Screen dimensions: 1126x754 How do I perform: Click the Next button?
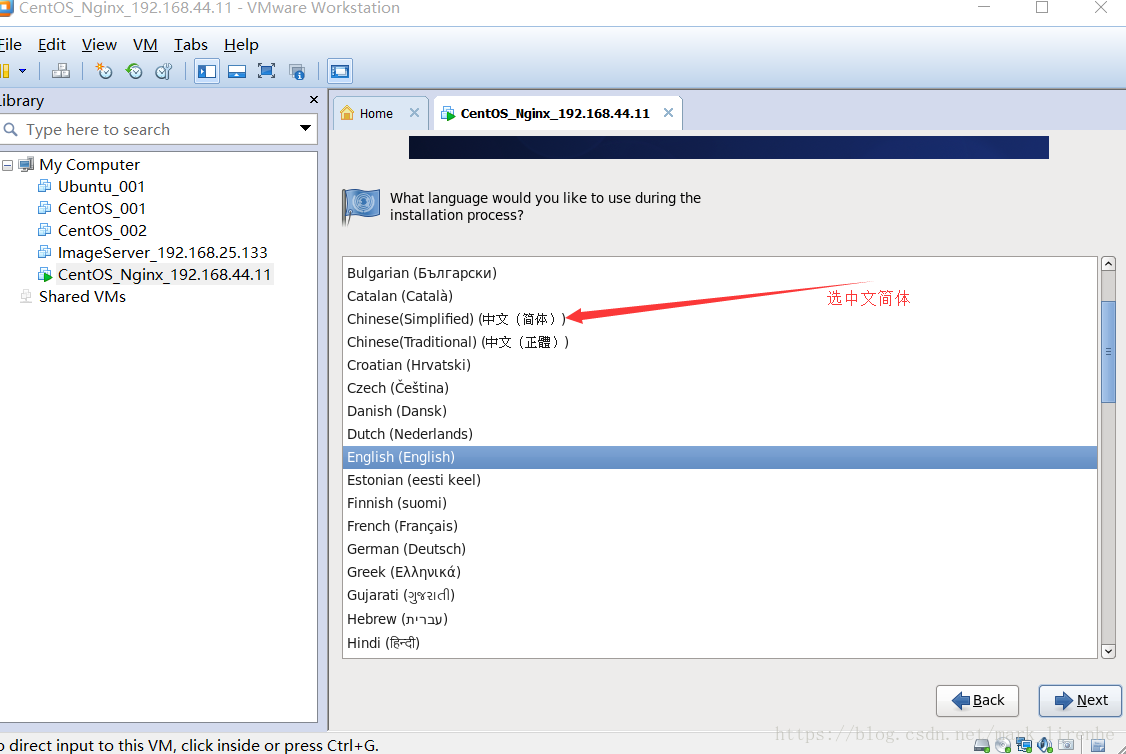coord(1080,700)
